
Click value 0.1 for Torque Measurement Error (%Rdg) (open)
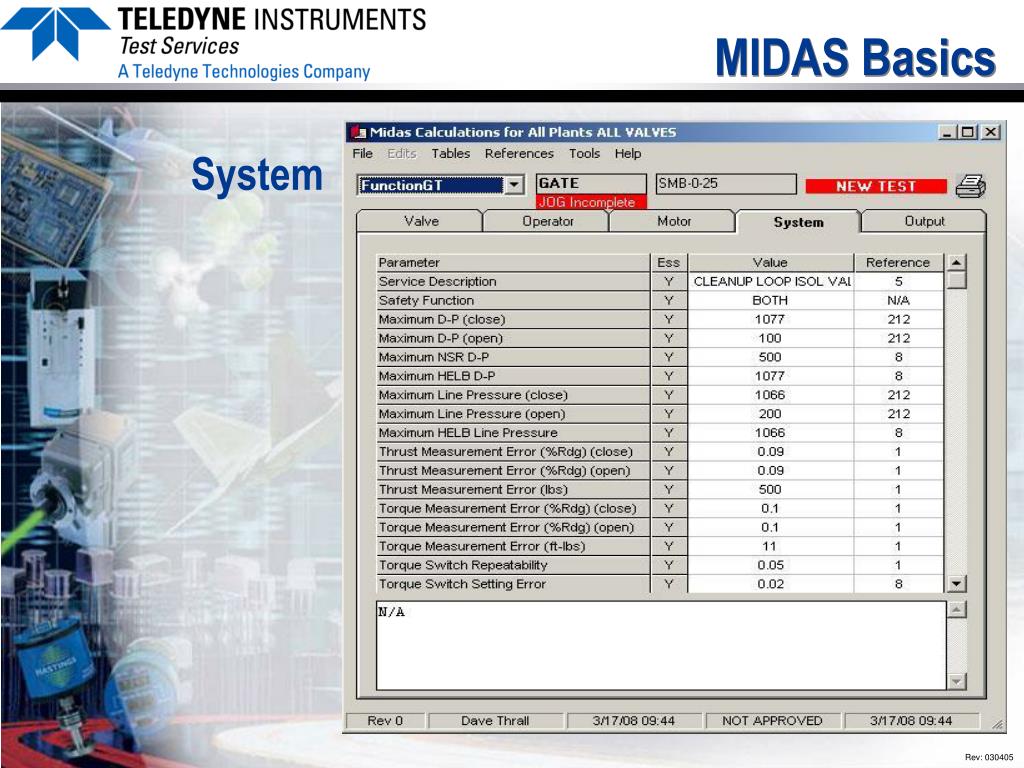[771, 528]
